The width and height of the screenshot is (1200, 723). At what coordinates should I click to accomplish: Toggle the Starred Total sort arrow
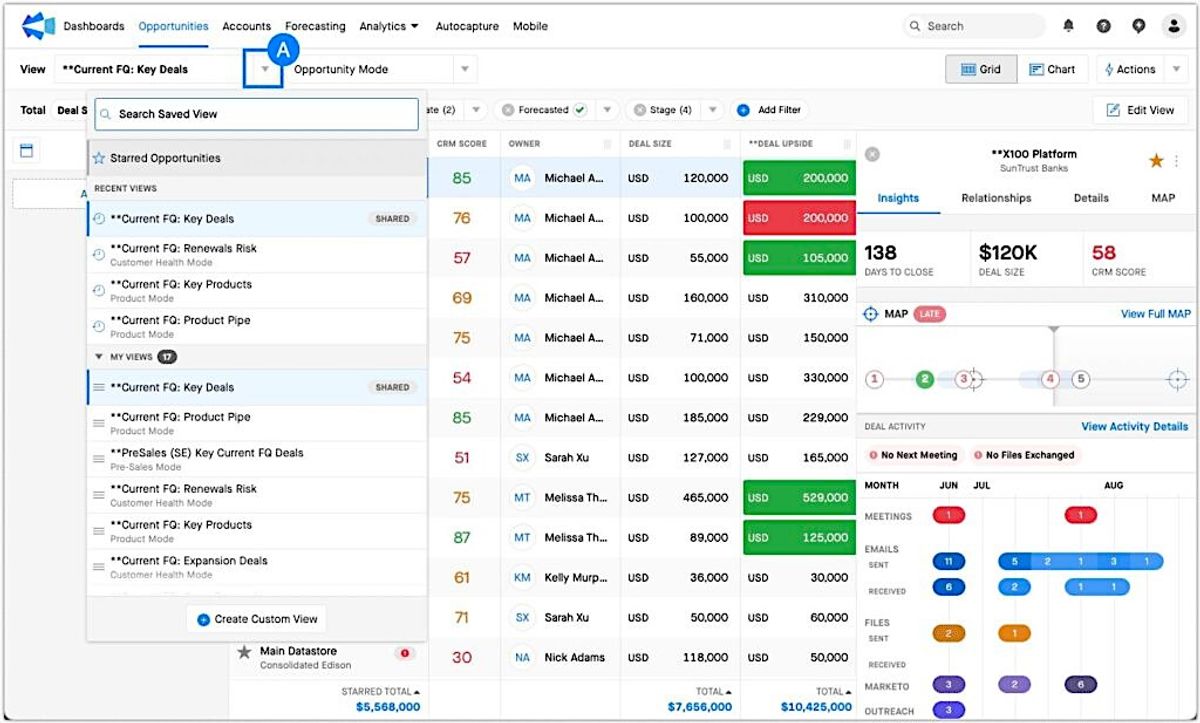(x=417, y=691)
